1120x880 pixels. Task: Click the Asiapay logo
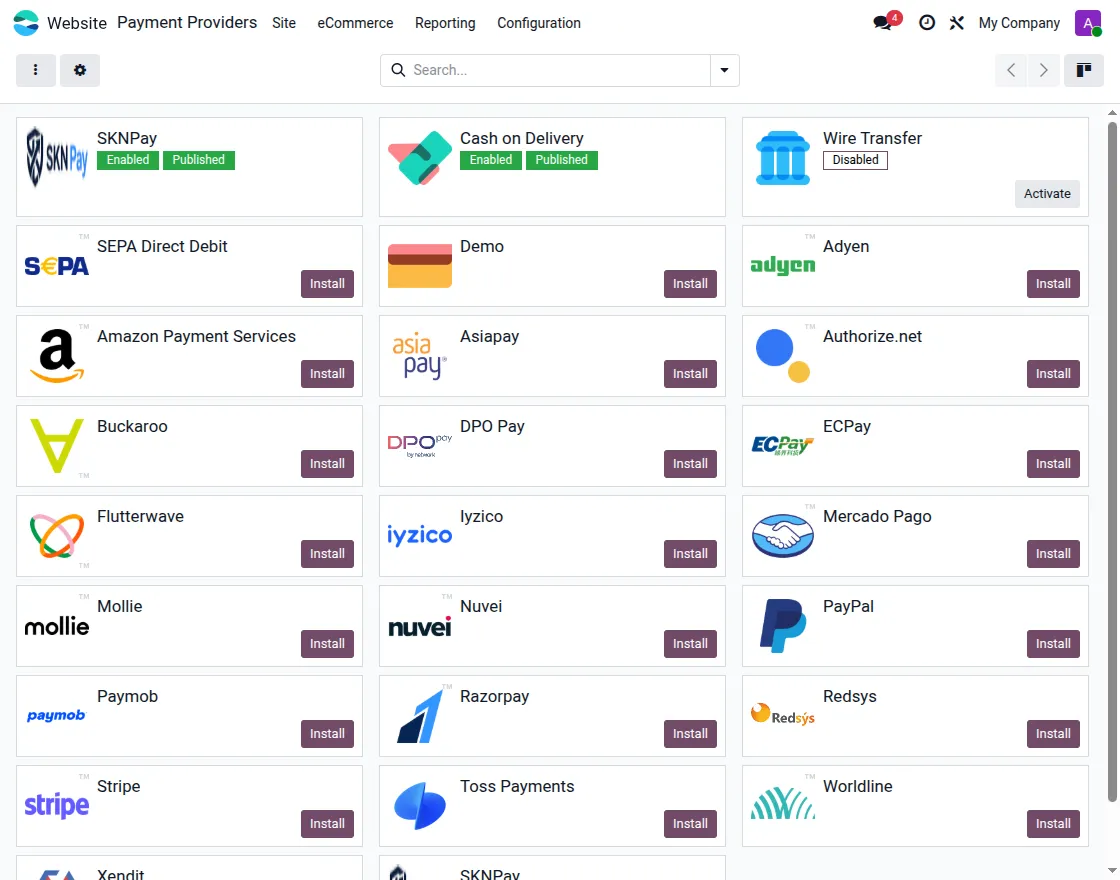[420, 356]
